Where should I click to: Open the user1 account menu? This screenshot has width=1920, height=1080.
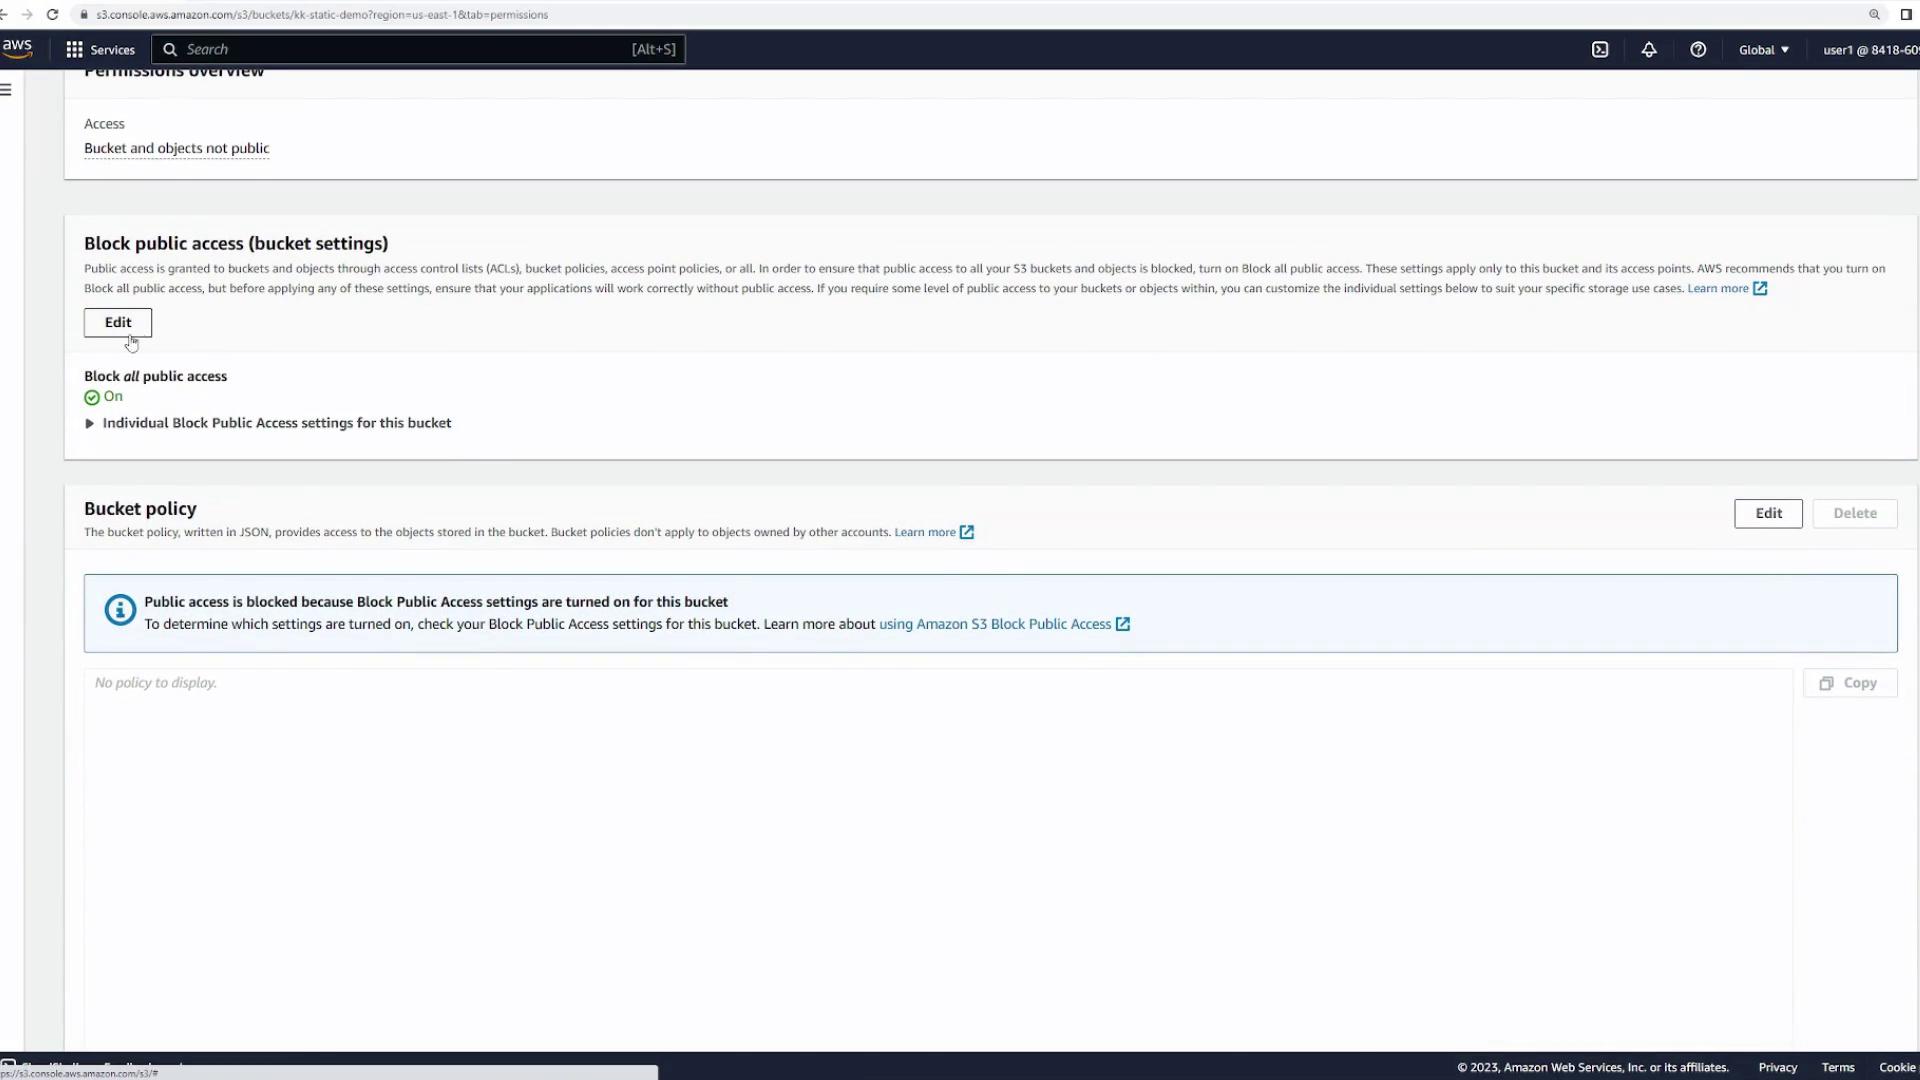coord(1868,50)
